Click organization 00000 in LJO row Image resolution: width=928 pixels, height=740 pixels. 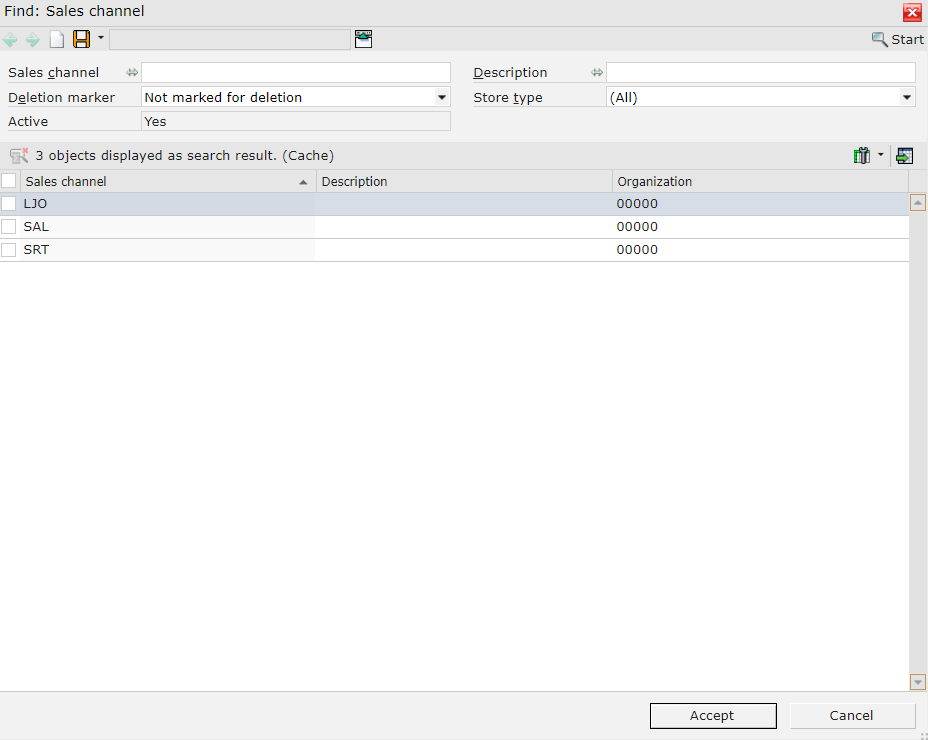637,204
